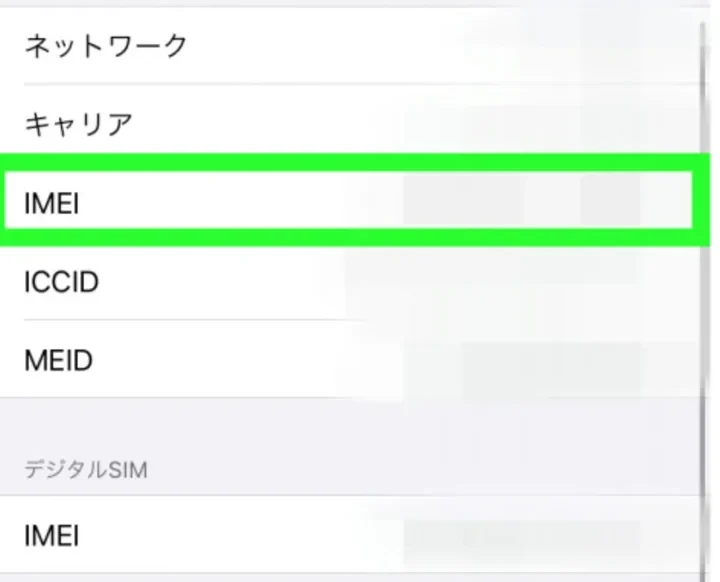Tap the IMEI label under デジタルSIM
The width and height of the screenshot is (720, 582).
51,536
